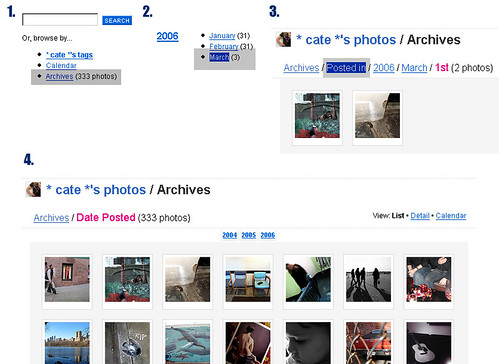Switch to Calendar view in step 4
Viewport: 499px width, 364px height.
pyautogui.click(x=451, y=216)
